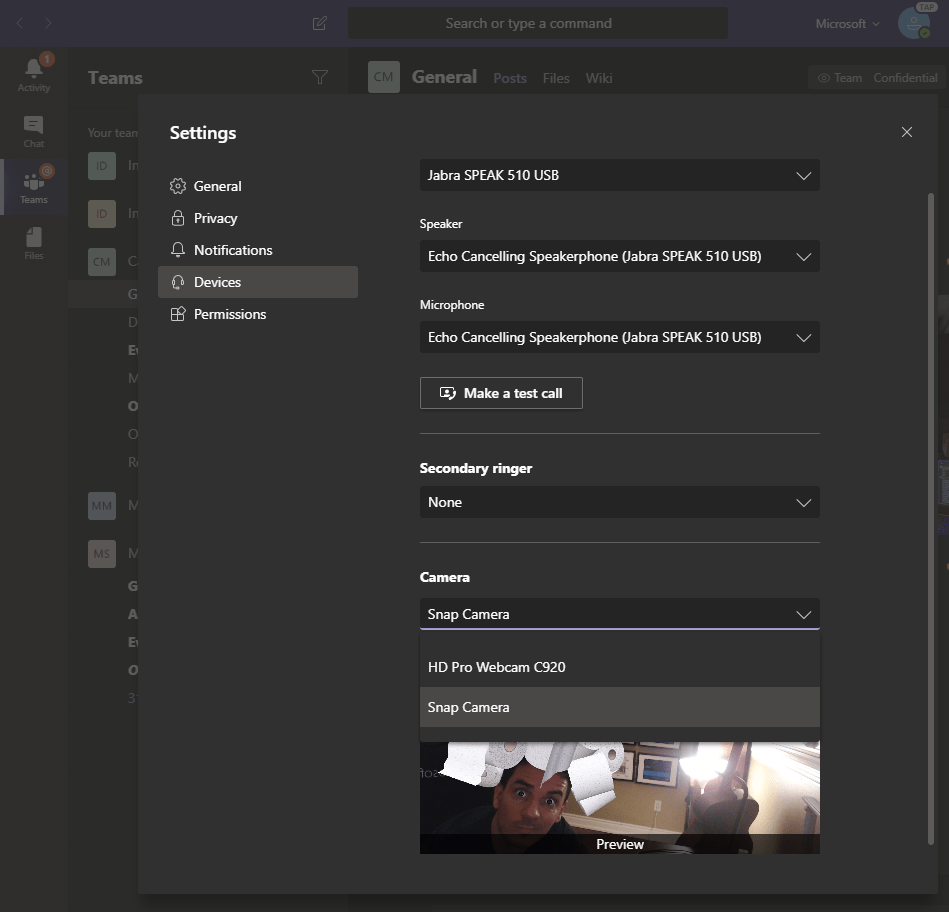The image size is (949, 912).
Task: Click the search or command box
Action: 537,23
